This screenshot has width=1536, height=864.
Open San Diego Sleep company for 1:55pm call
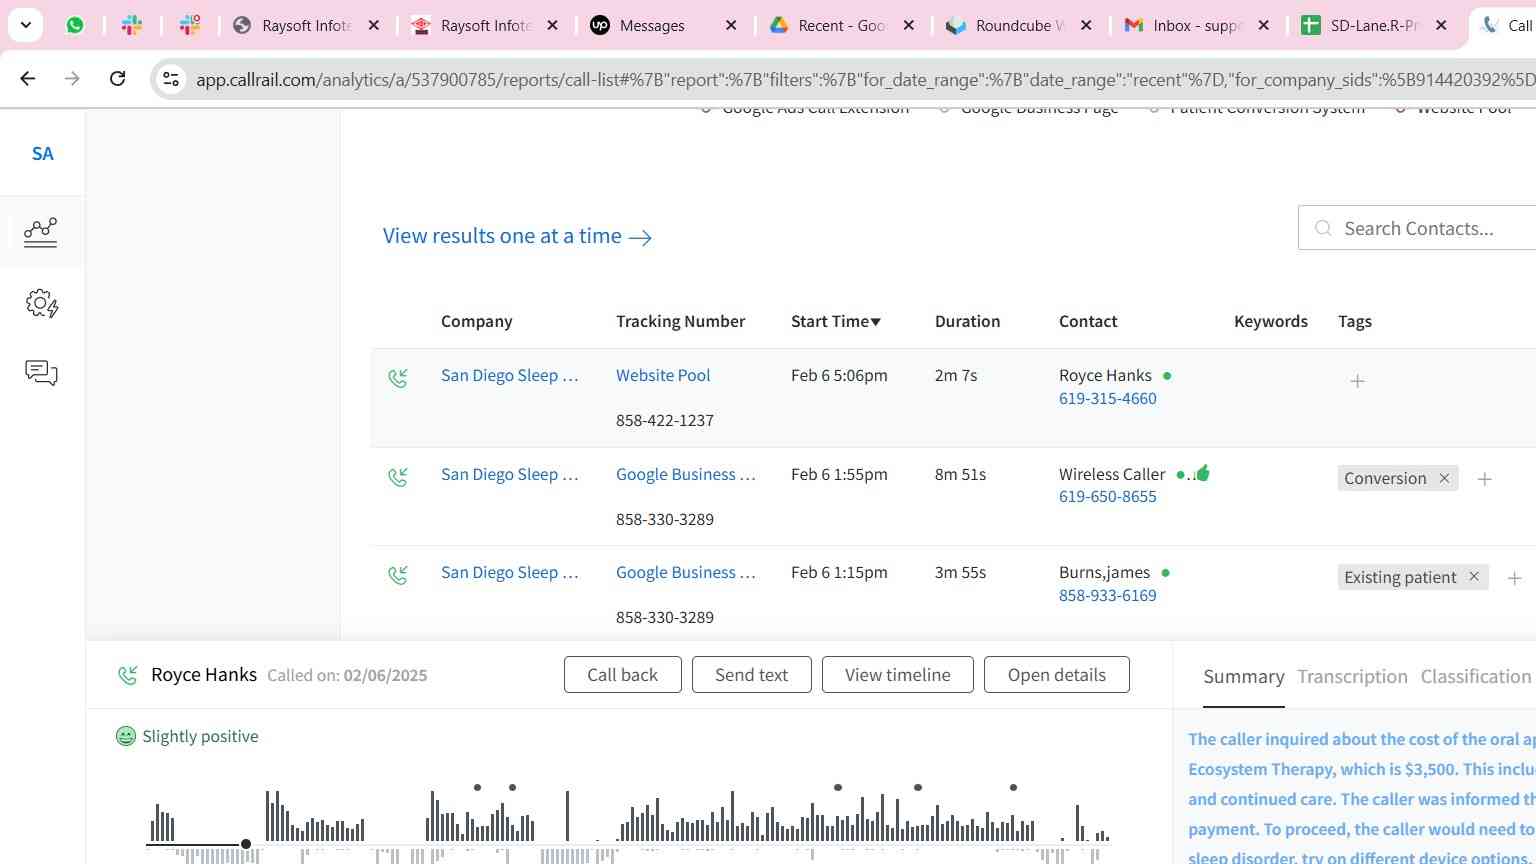coord(510,474)
